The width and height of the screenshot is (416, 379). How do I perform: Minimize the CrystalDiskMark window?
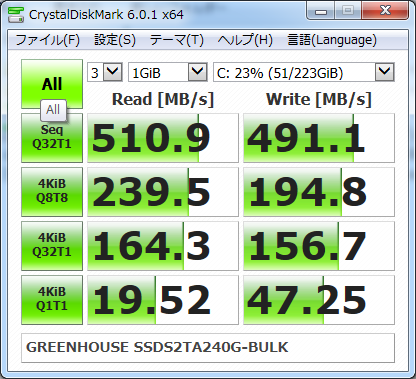point(321,11)
